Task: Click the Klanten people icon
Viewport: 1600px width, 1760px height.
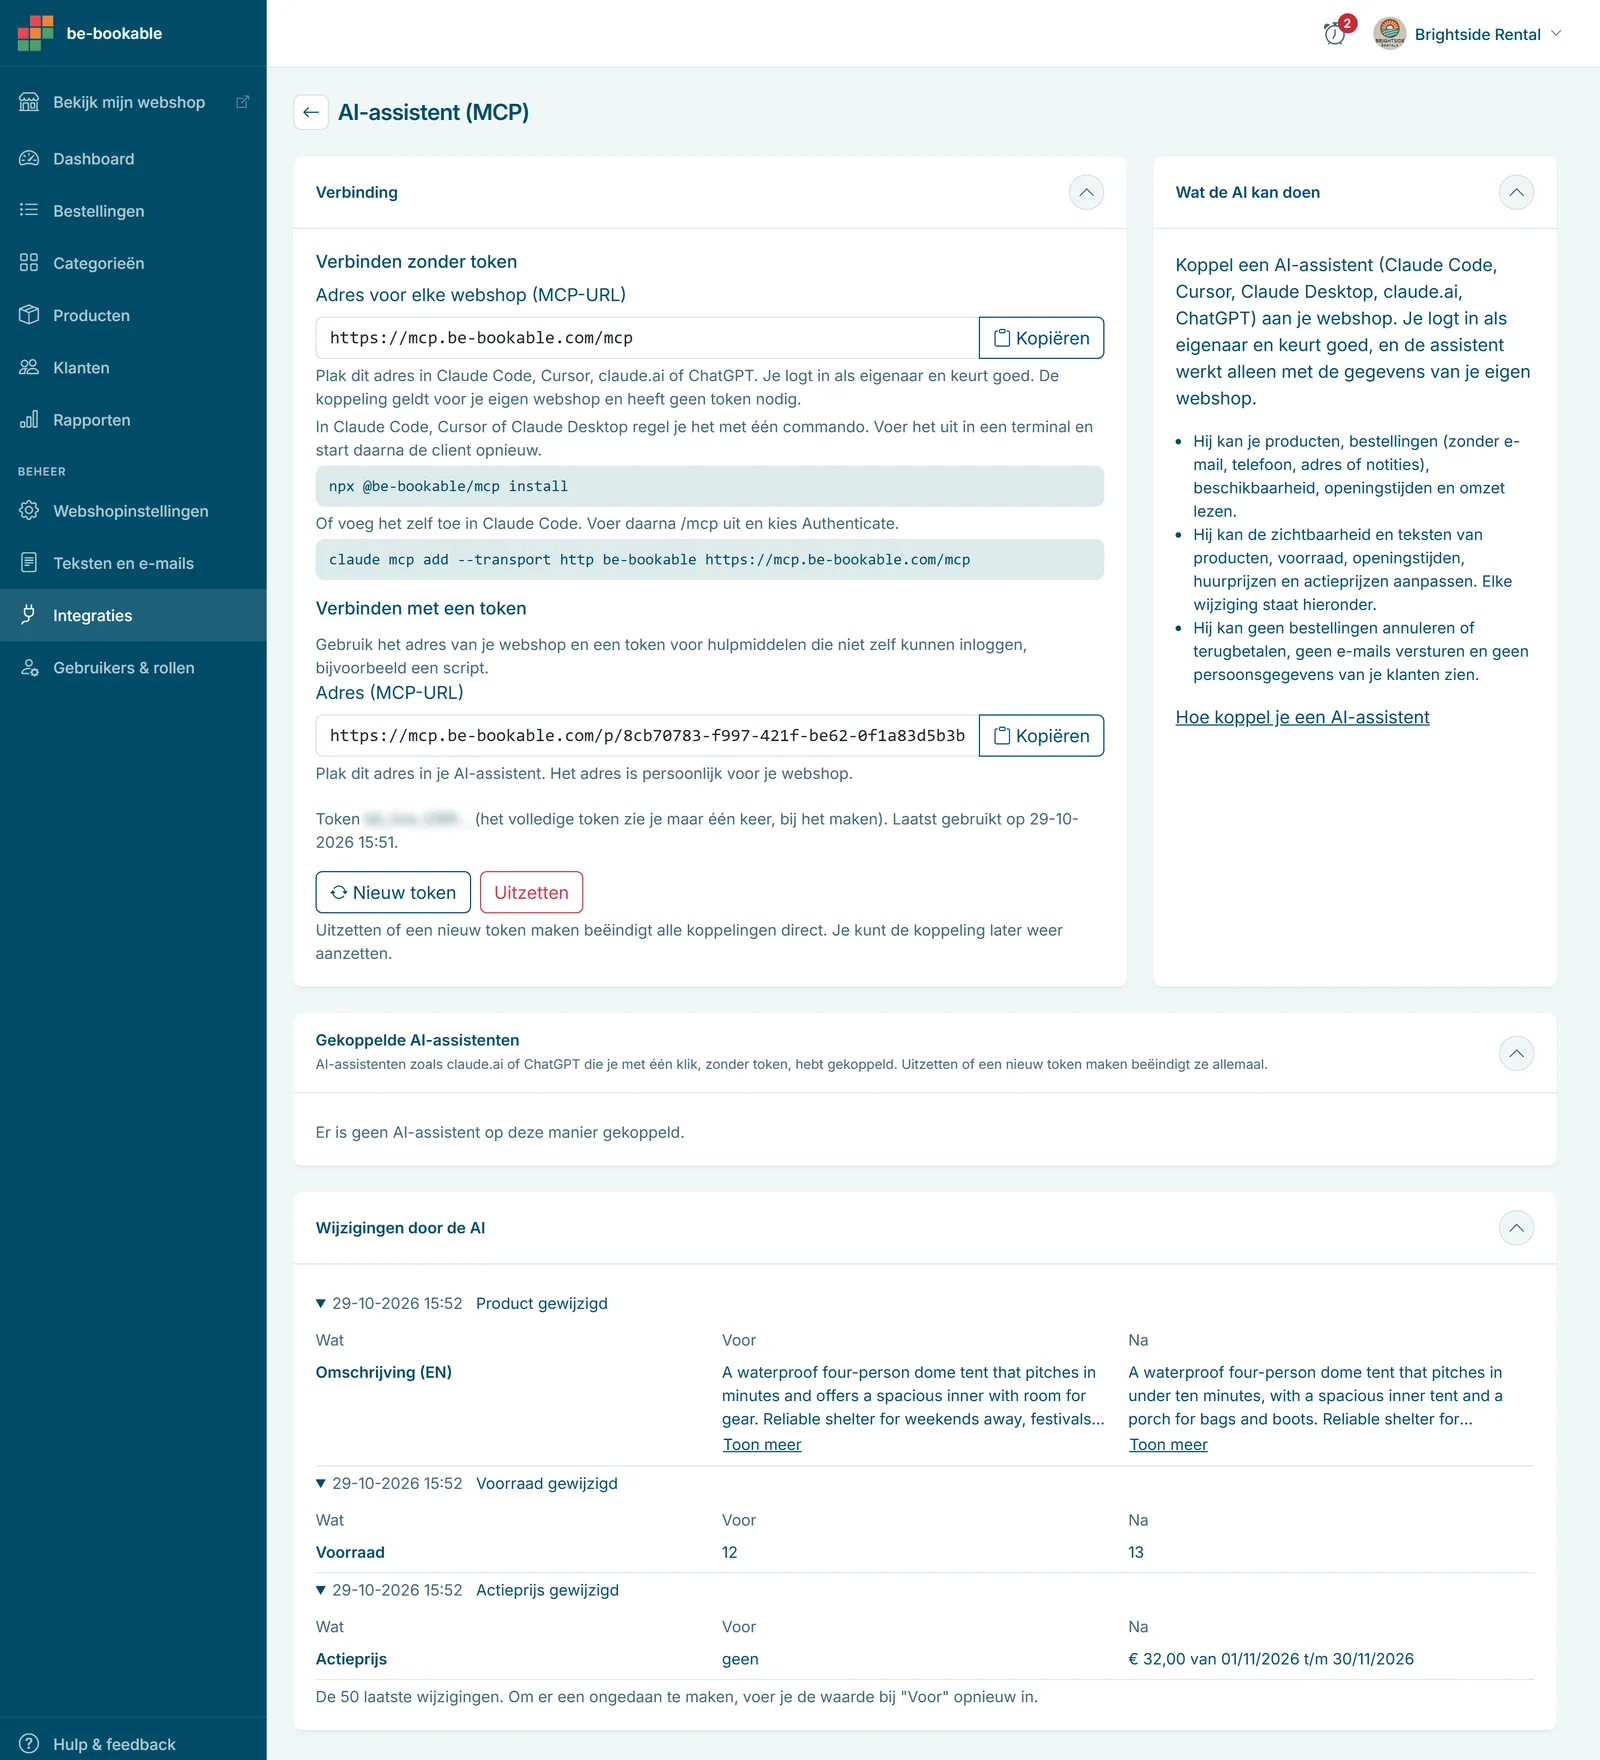Action: [x=29, y=367]
